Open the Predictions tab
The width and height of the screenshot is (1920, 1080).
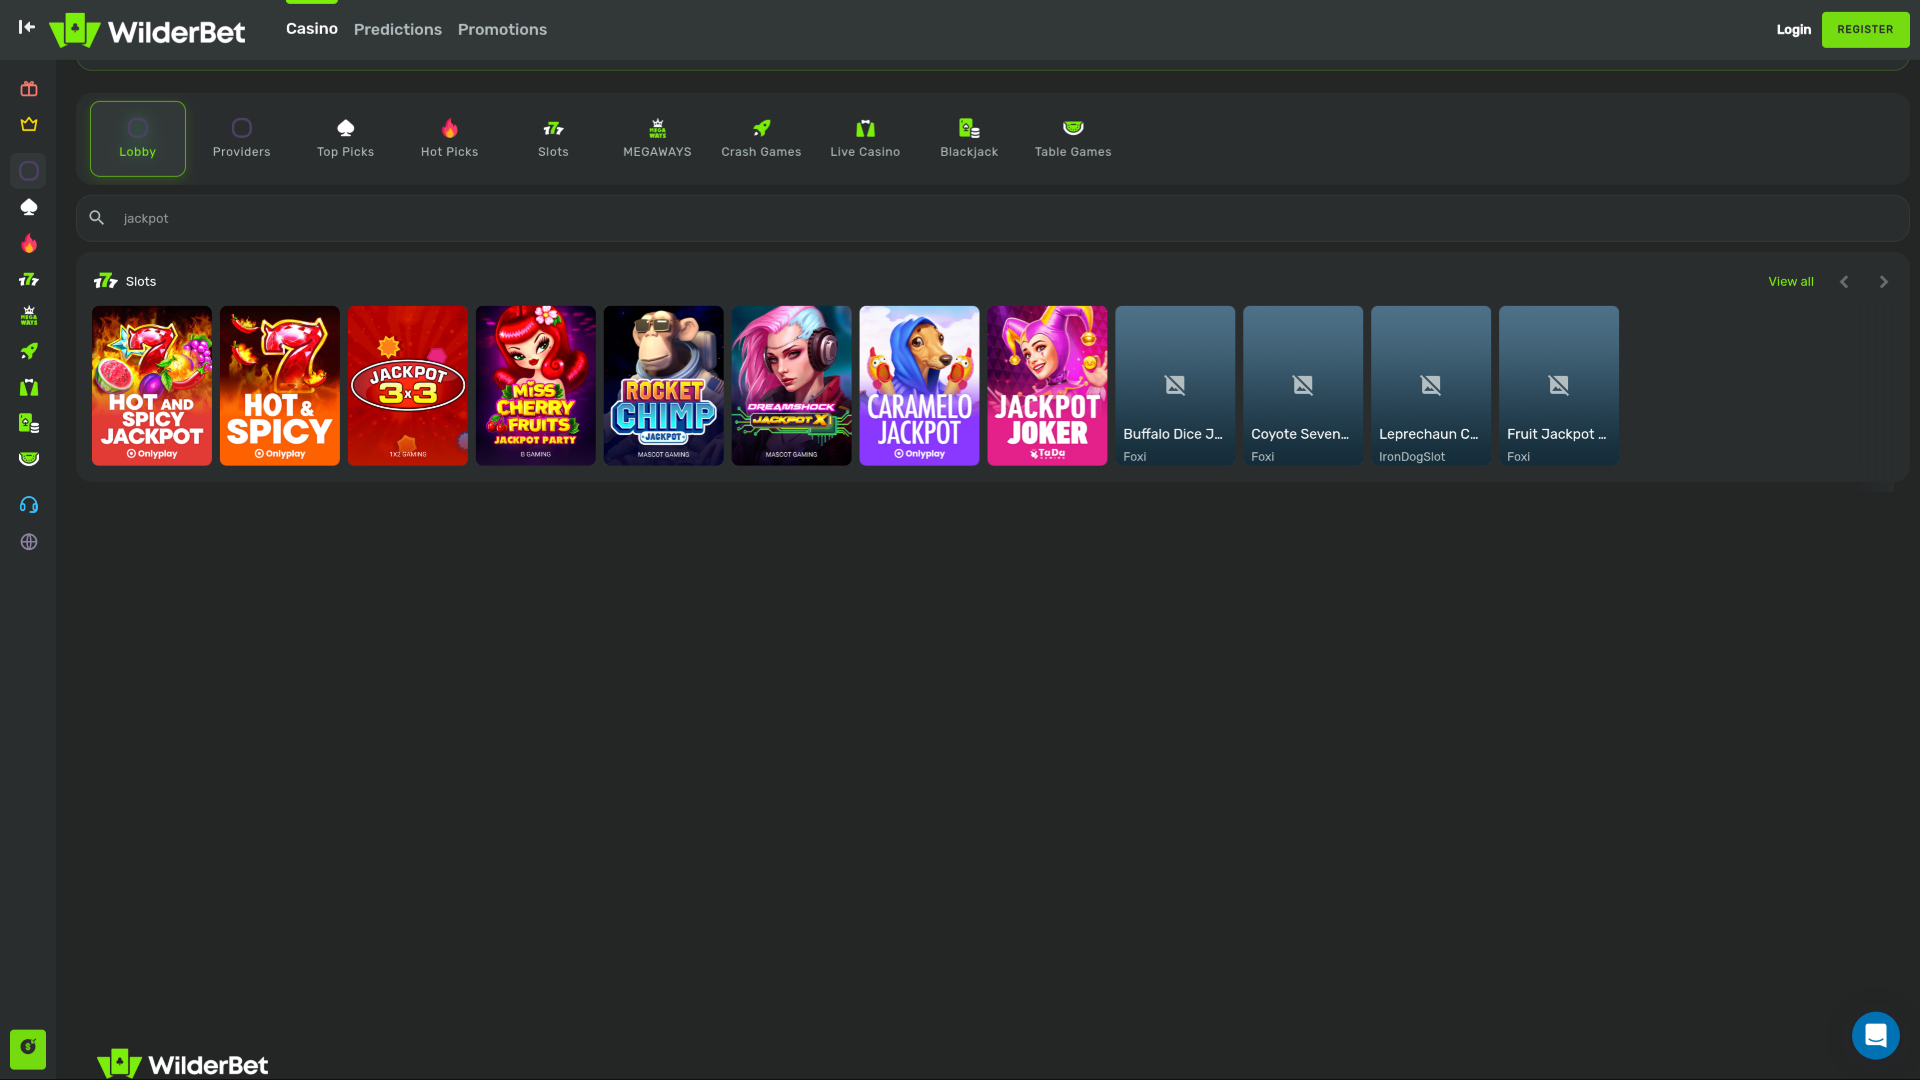coord(398,30)
